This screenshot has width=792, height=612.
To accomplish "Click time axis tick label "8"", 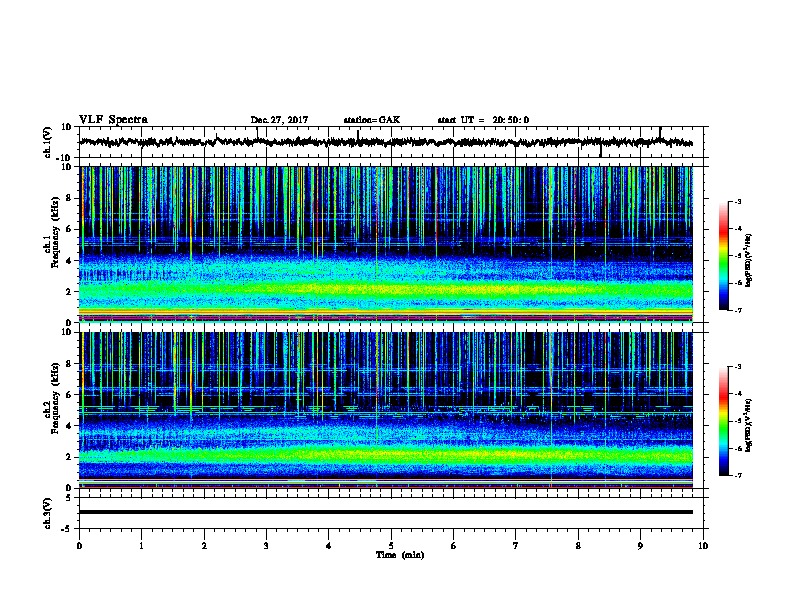I will [x=578, y=546].
